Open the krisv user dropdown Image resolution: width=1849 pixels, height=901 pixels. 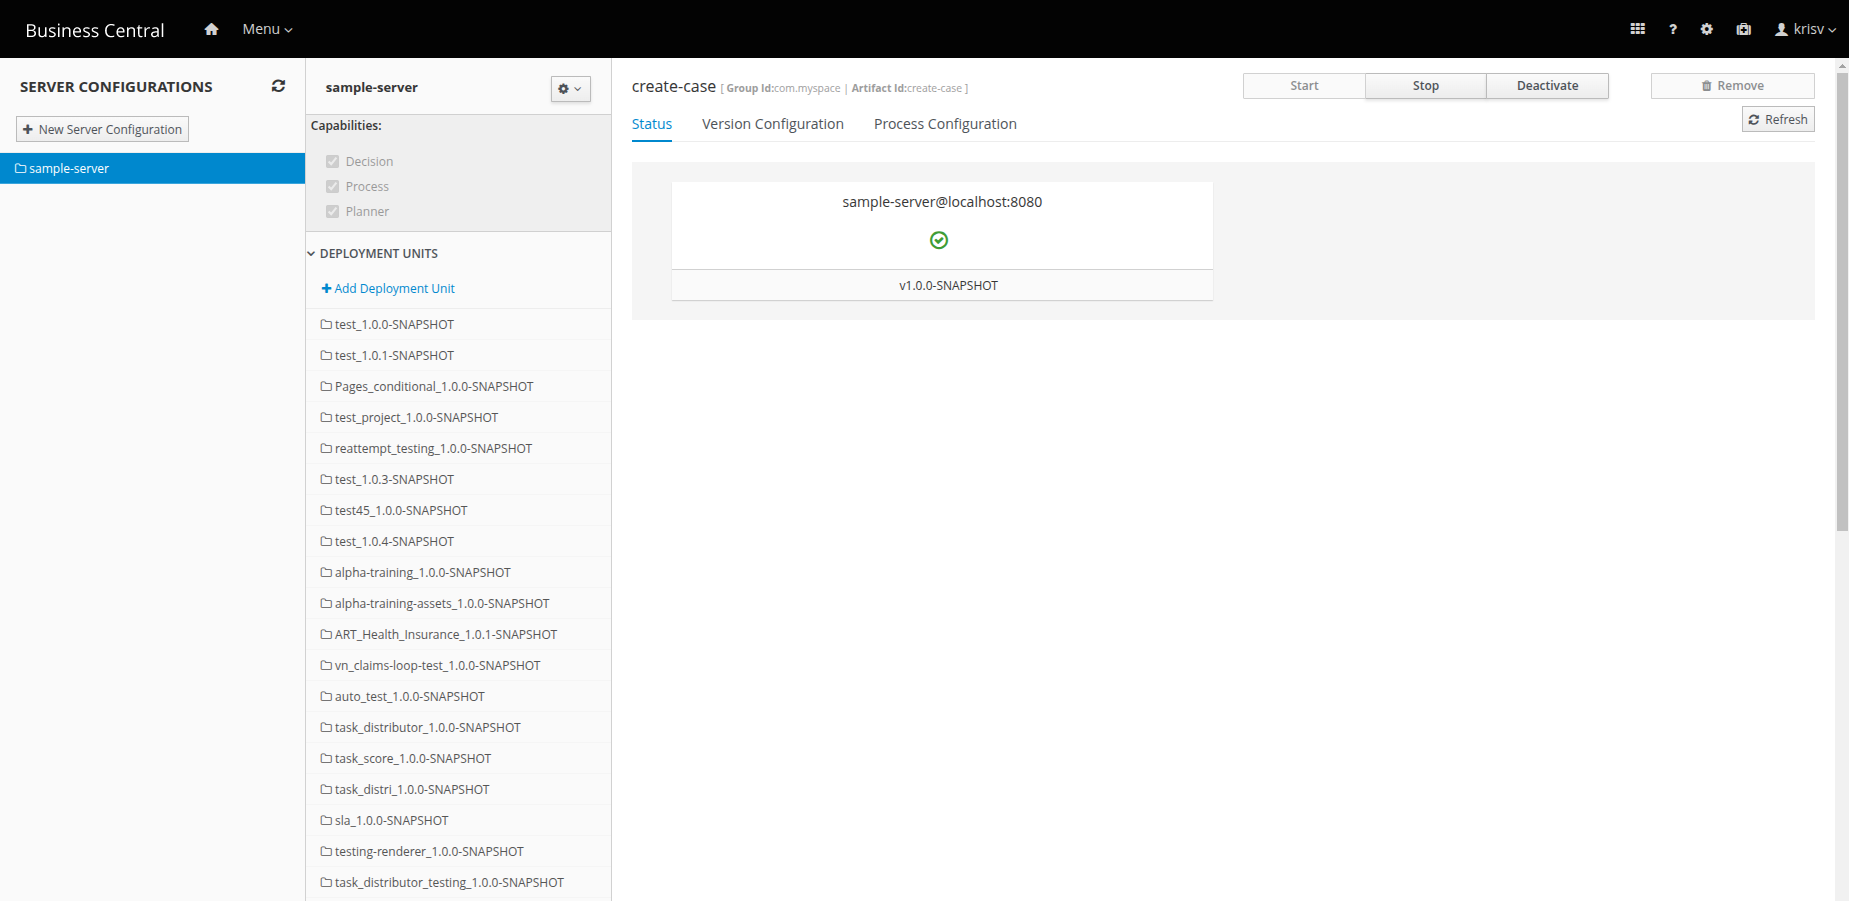1805,29
